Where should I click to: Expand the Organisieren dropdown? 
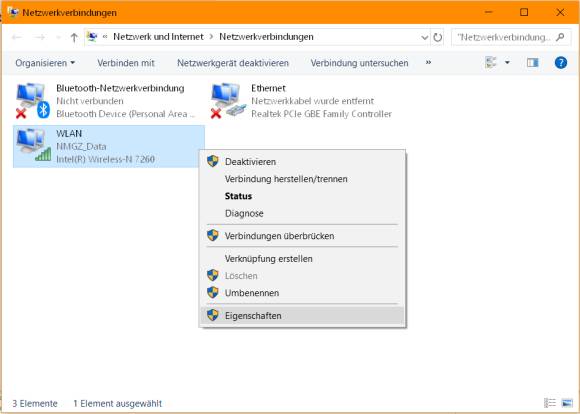pos(45,63)
